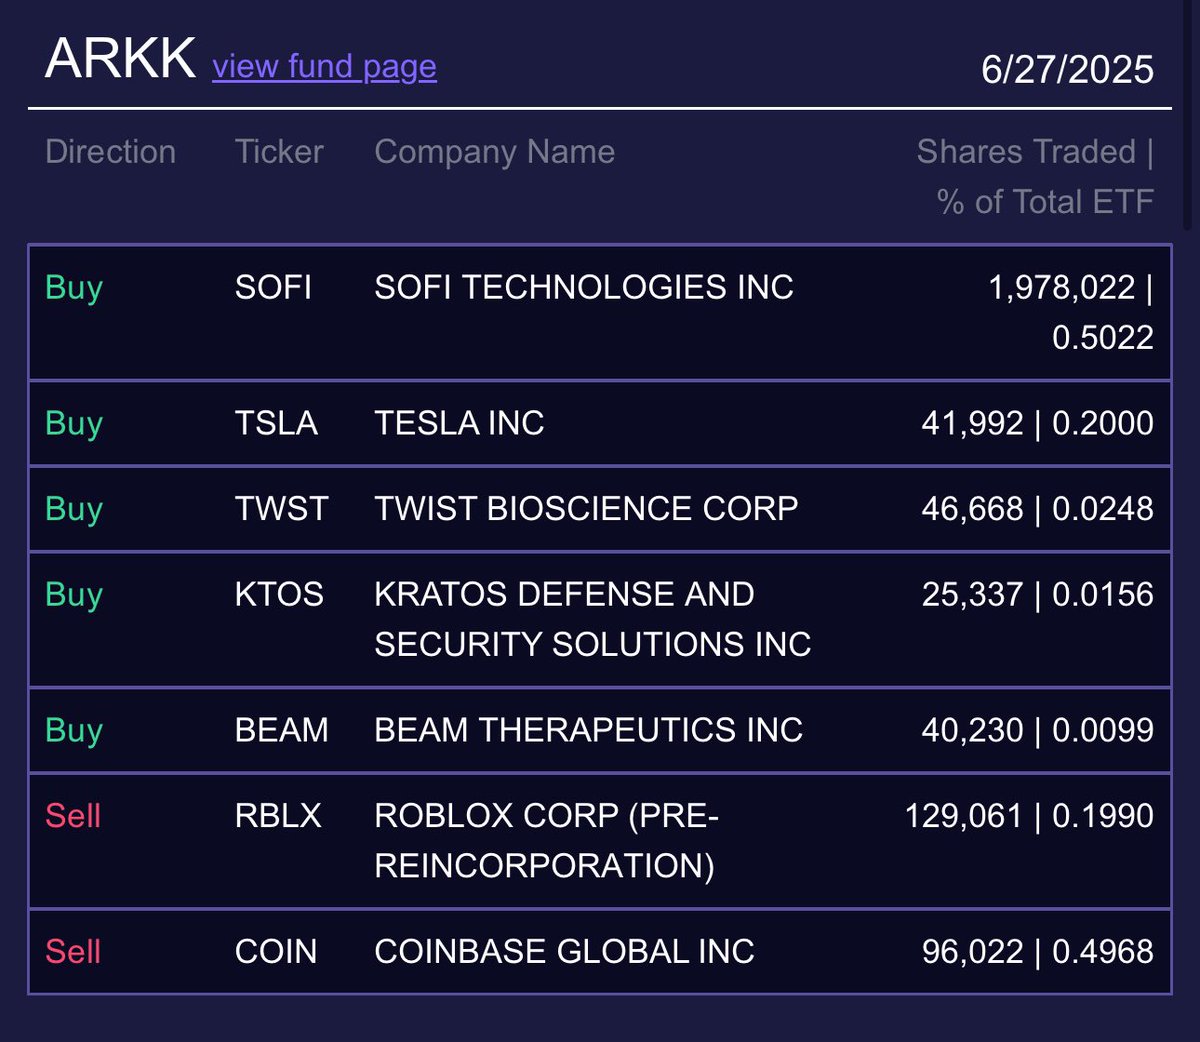
Task: Click Buy label in TWST row
Action: pos(74,510)
